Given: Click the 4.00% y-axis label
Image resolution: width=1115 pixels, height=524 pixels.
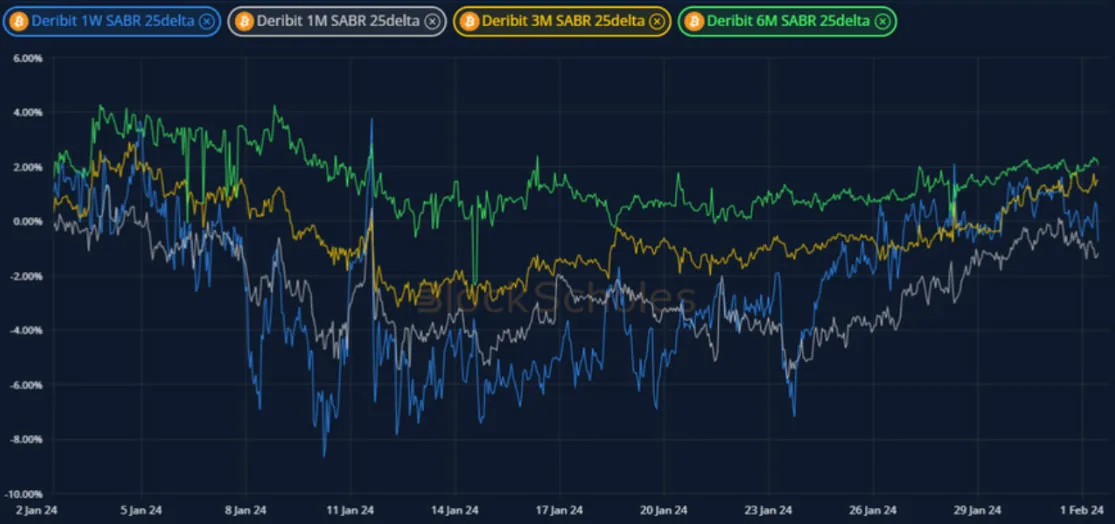Looking at the screenshot, I should pos(28,112).
